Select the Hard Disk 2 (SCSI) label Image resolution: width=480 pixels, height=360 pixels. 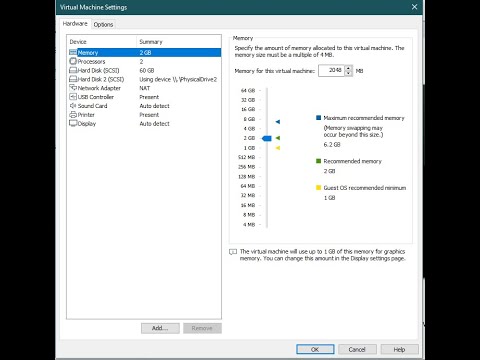[x=101, y=79]
